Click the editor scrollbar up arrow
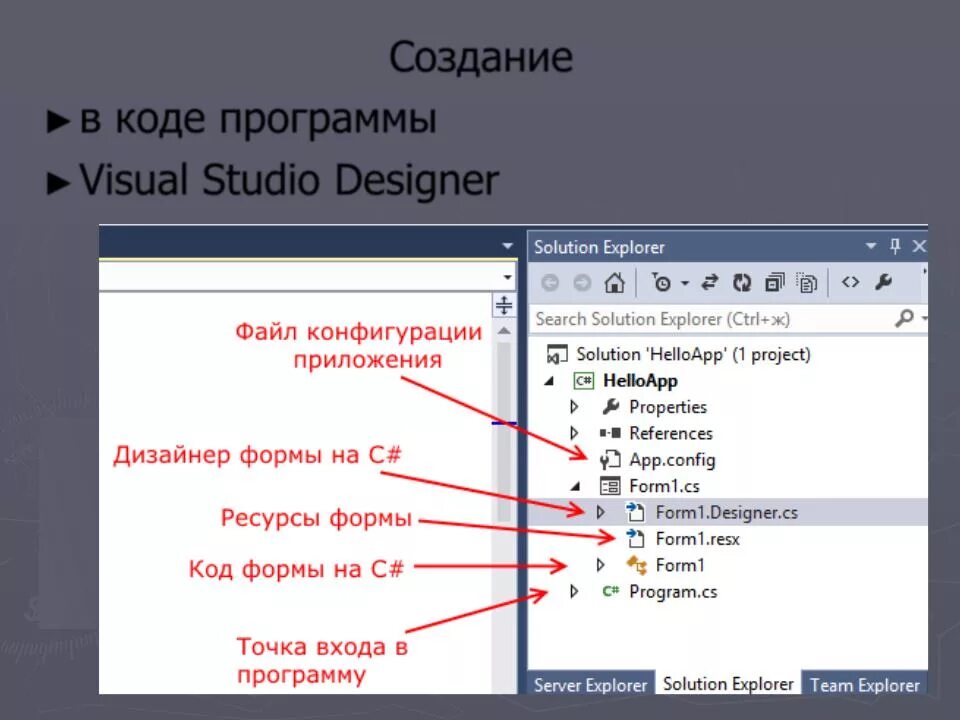Image resolution: width=960 pixels, height=720 pixels. [504, 331]
